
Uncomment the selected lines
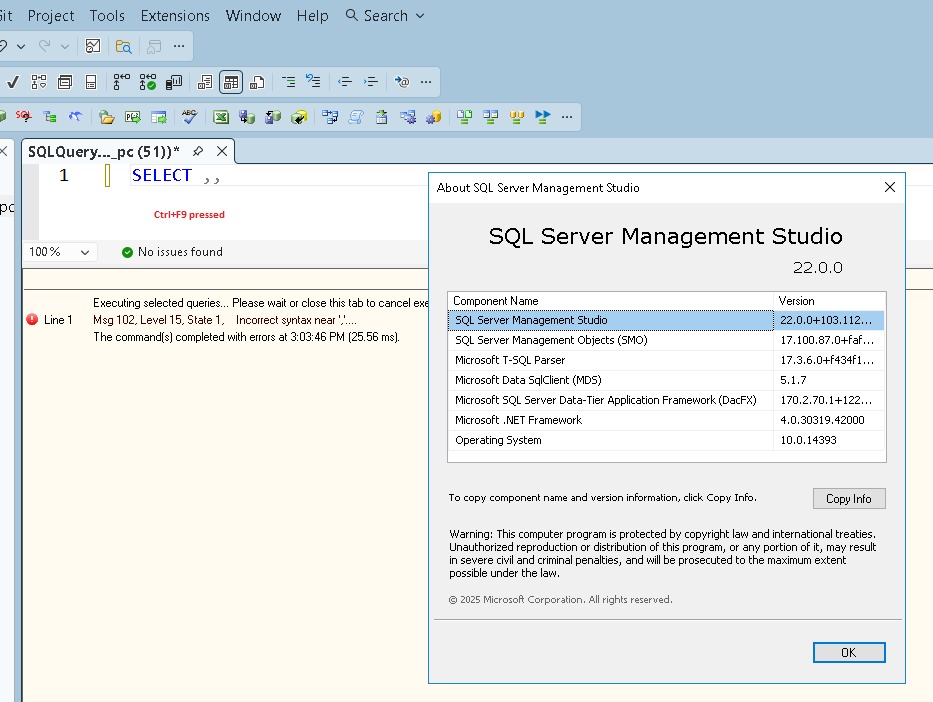pyautogui.click(x=313, y=82)
